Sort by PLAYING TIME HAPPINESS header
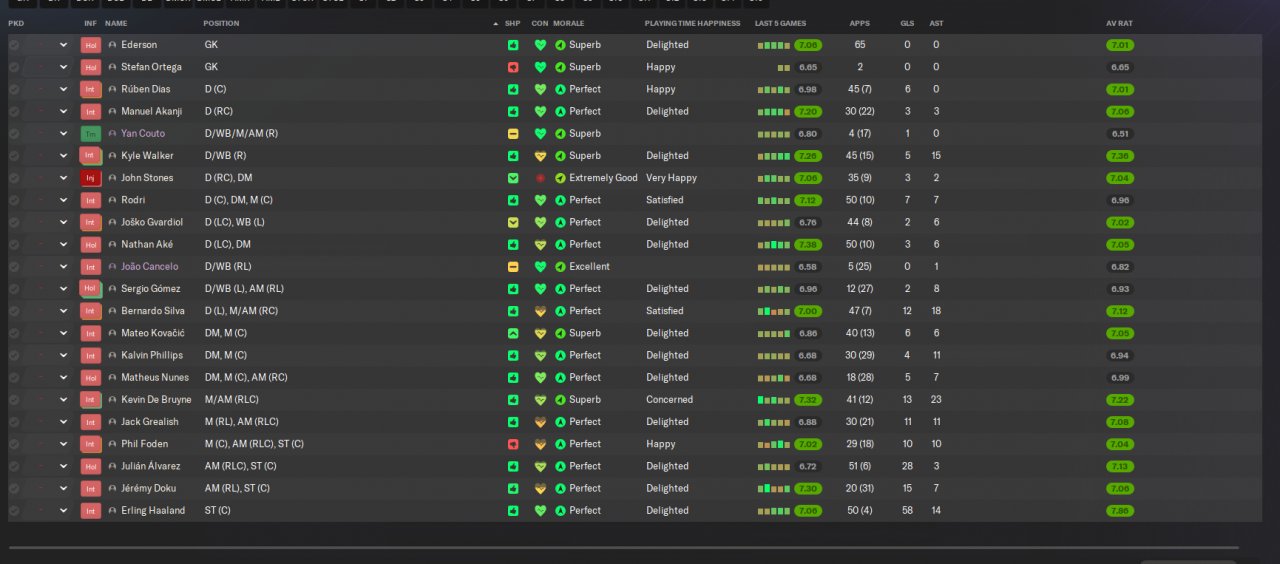 point(693,23)
